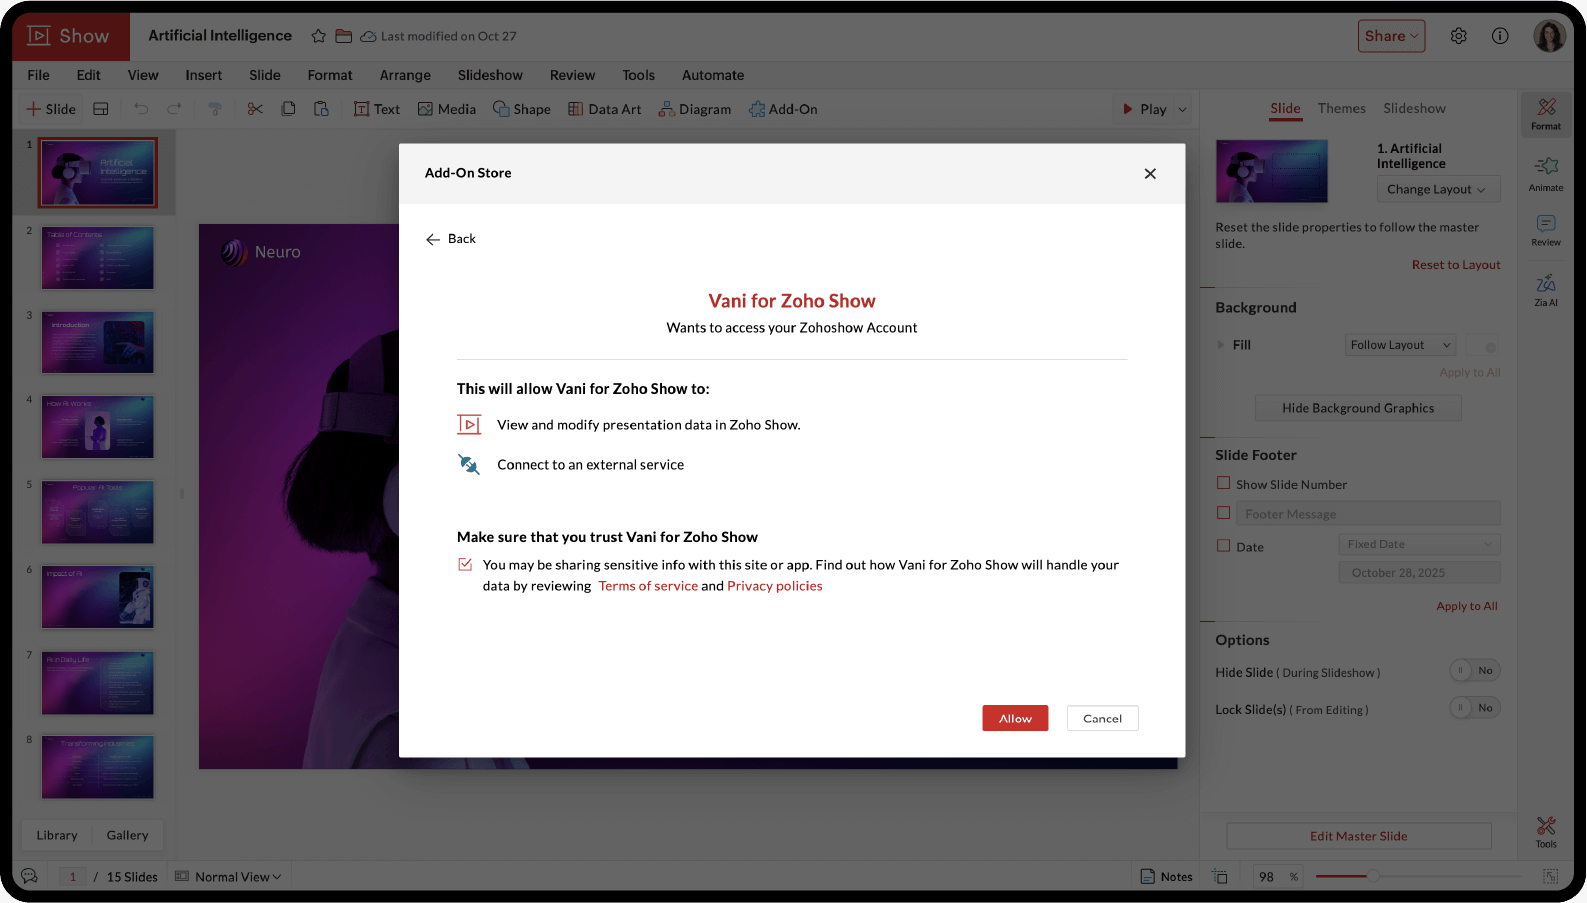Screen dimensions: 1587x903
Task: Open the Add-On toolbar item
Action: point(783,109)
